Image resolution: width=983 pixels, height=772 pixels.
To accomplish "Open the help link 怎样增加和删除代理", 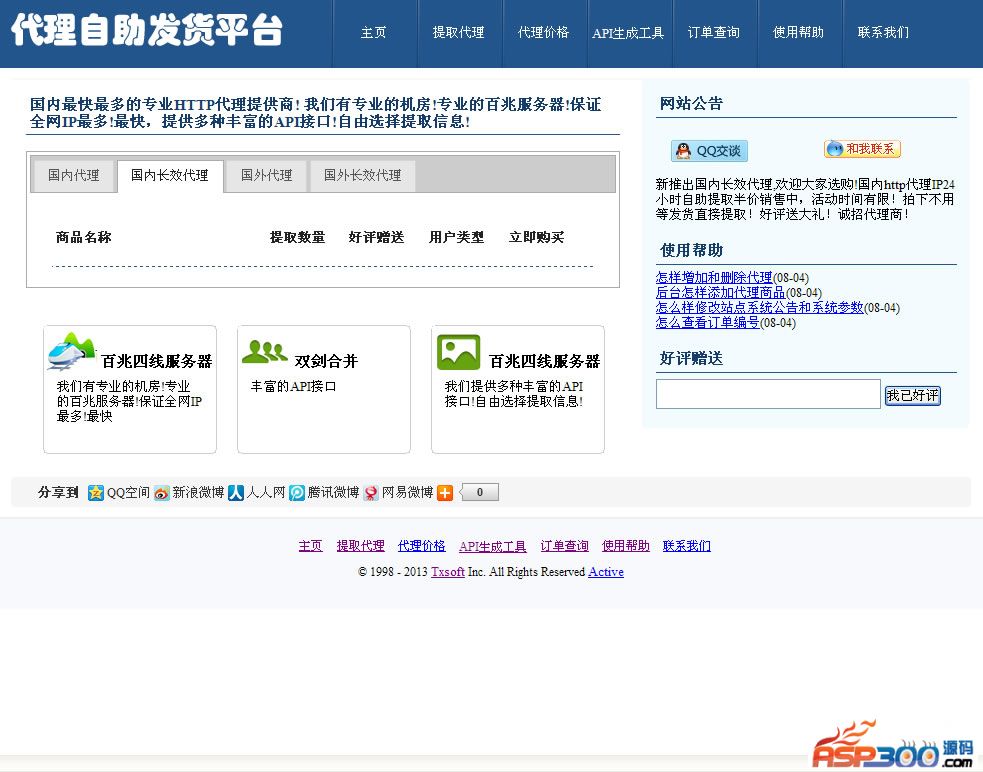I will click(714, 278).
